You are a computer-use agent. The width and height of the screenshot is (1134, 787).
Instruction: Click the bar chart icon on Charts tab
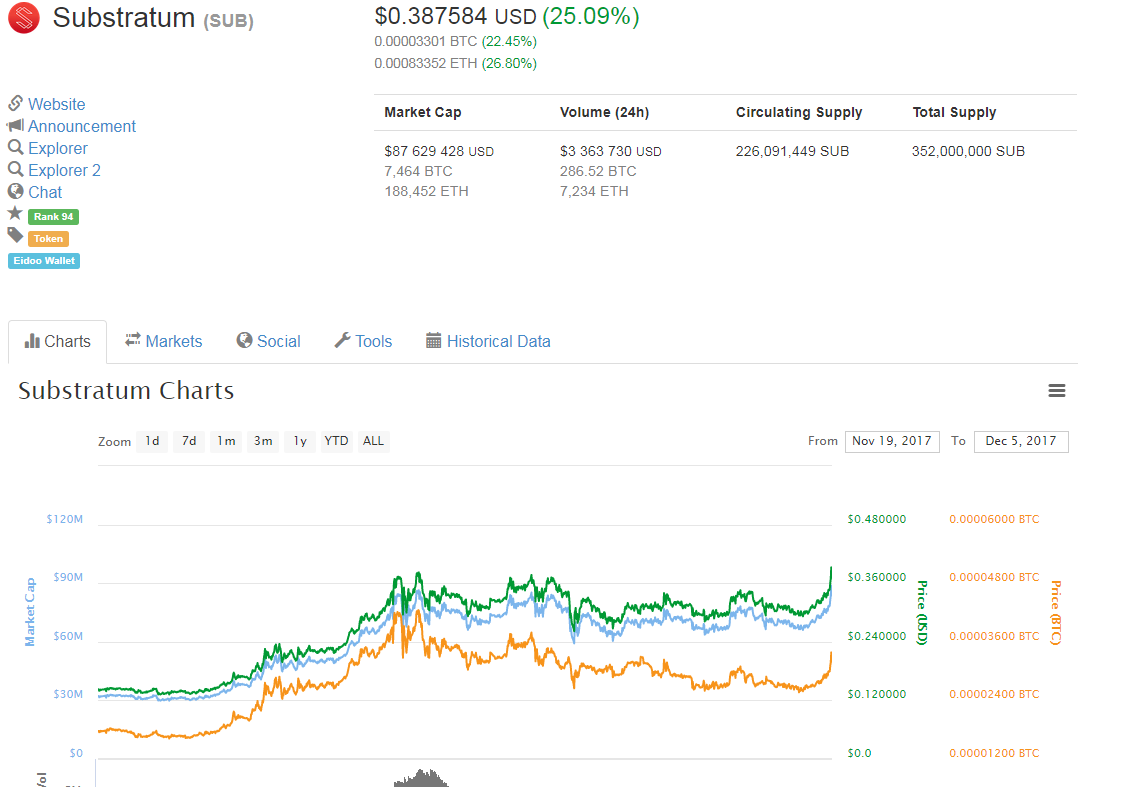coord(32,341)
